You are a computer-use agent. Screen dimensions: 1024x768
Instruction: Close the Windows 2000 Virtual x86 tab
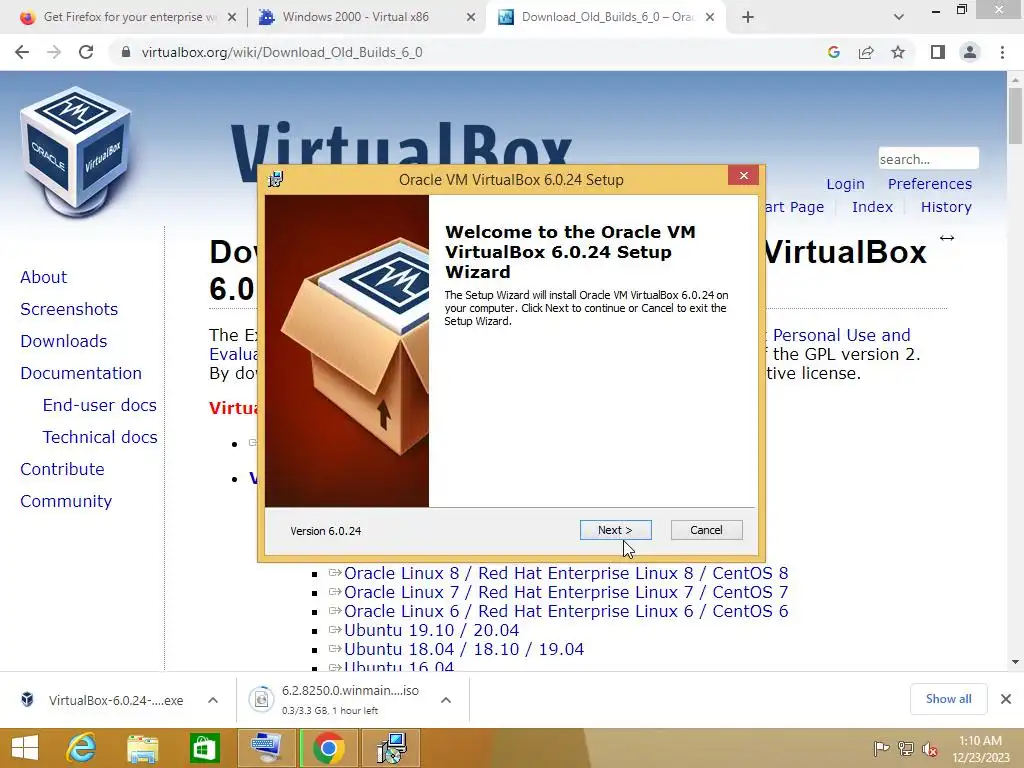(x=471, y=17)
